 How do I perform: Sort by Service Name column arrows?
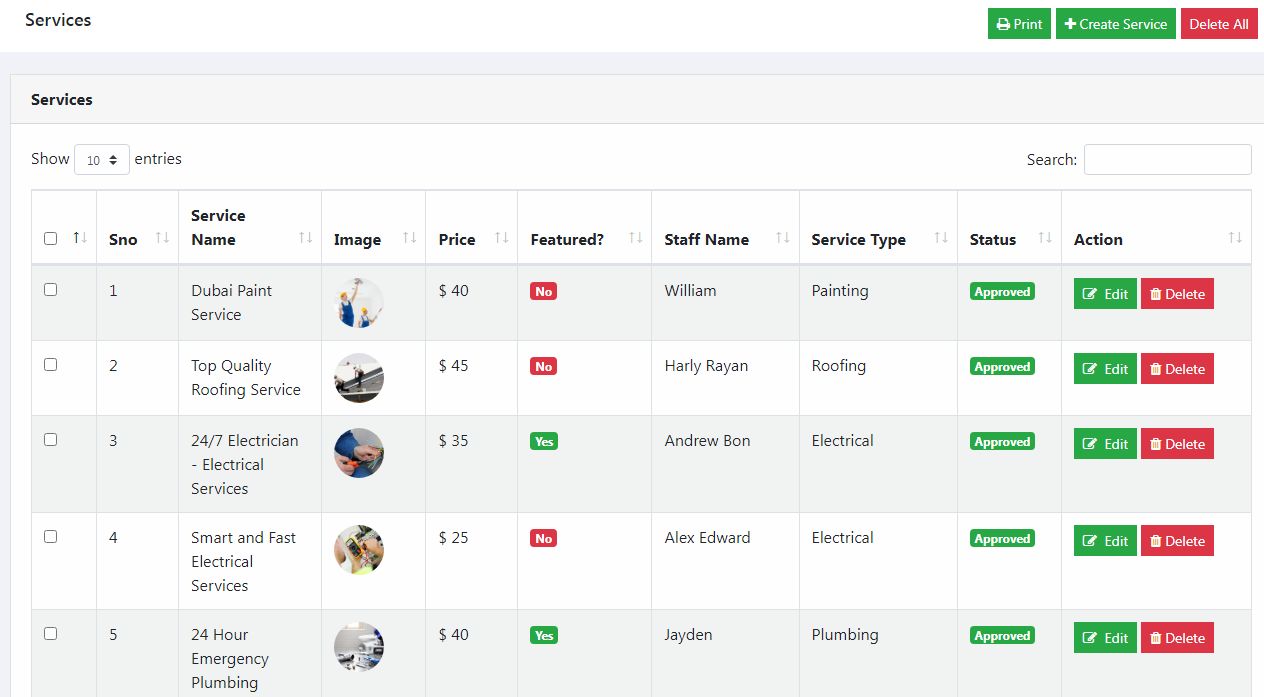tap(306, 238)
